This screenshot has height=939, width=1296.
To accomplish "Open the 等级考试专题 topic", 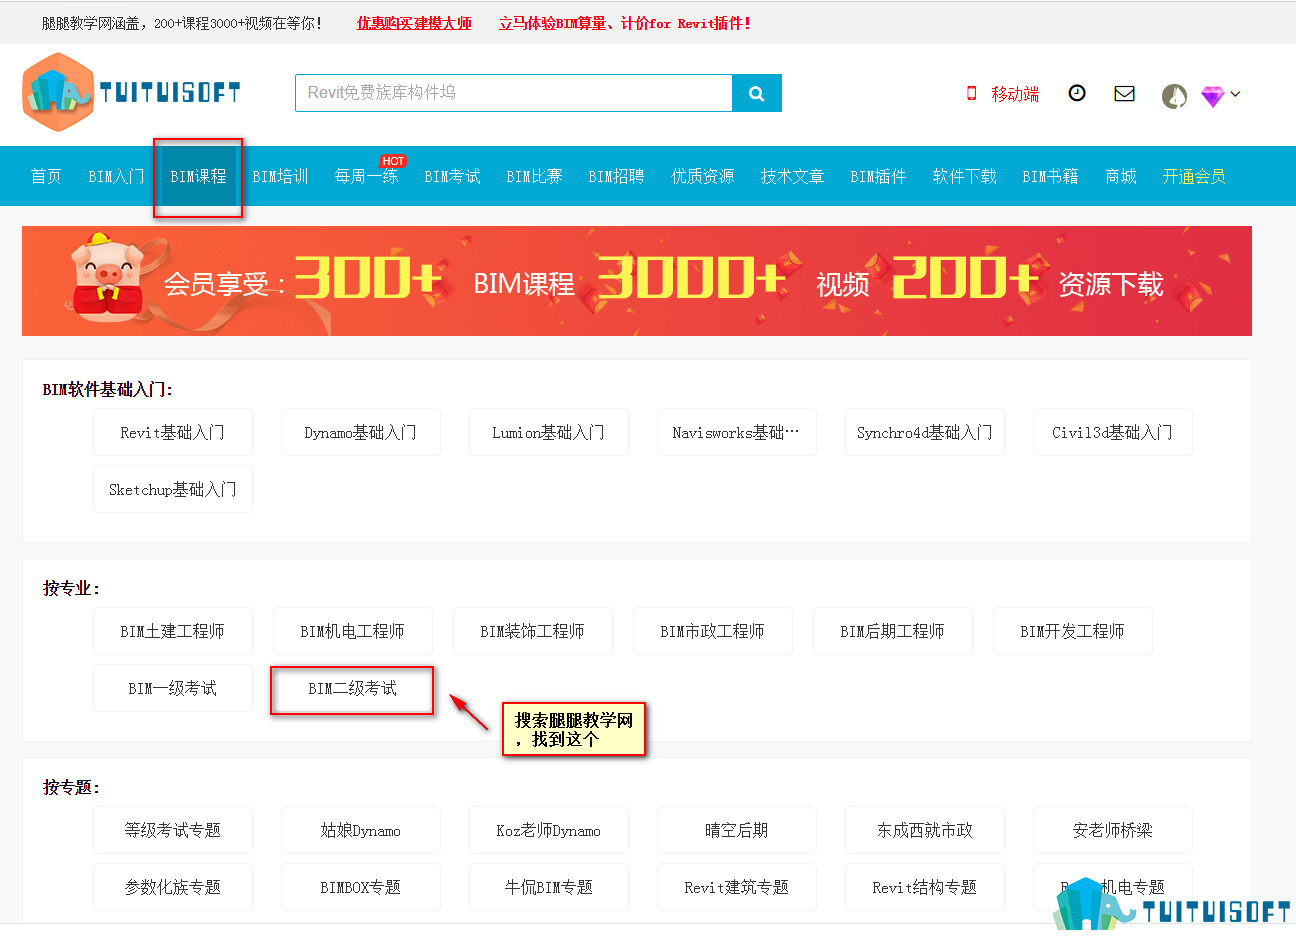I will click(x=173, y=830).
